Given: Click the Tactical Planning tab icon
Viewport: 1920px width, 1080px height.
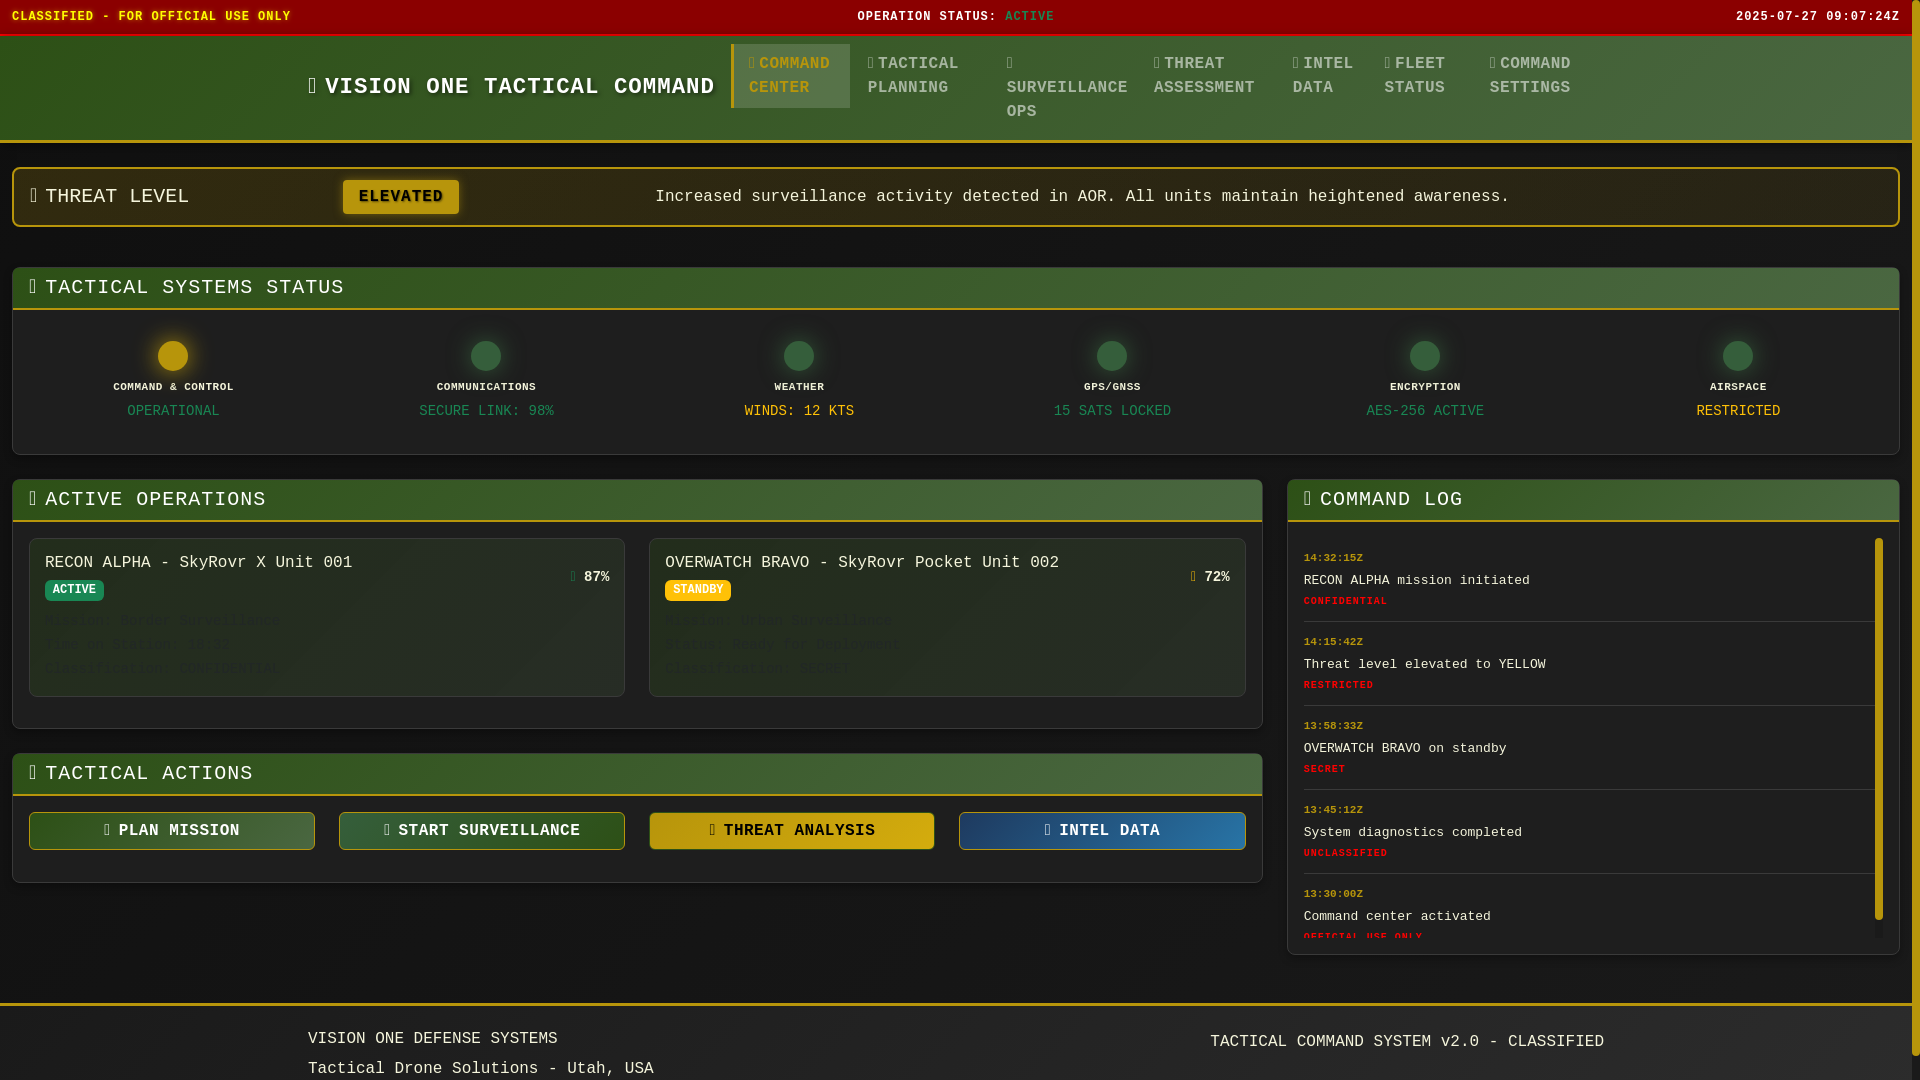Looking at the screenshot, I should click(872, 64).
